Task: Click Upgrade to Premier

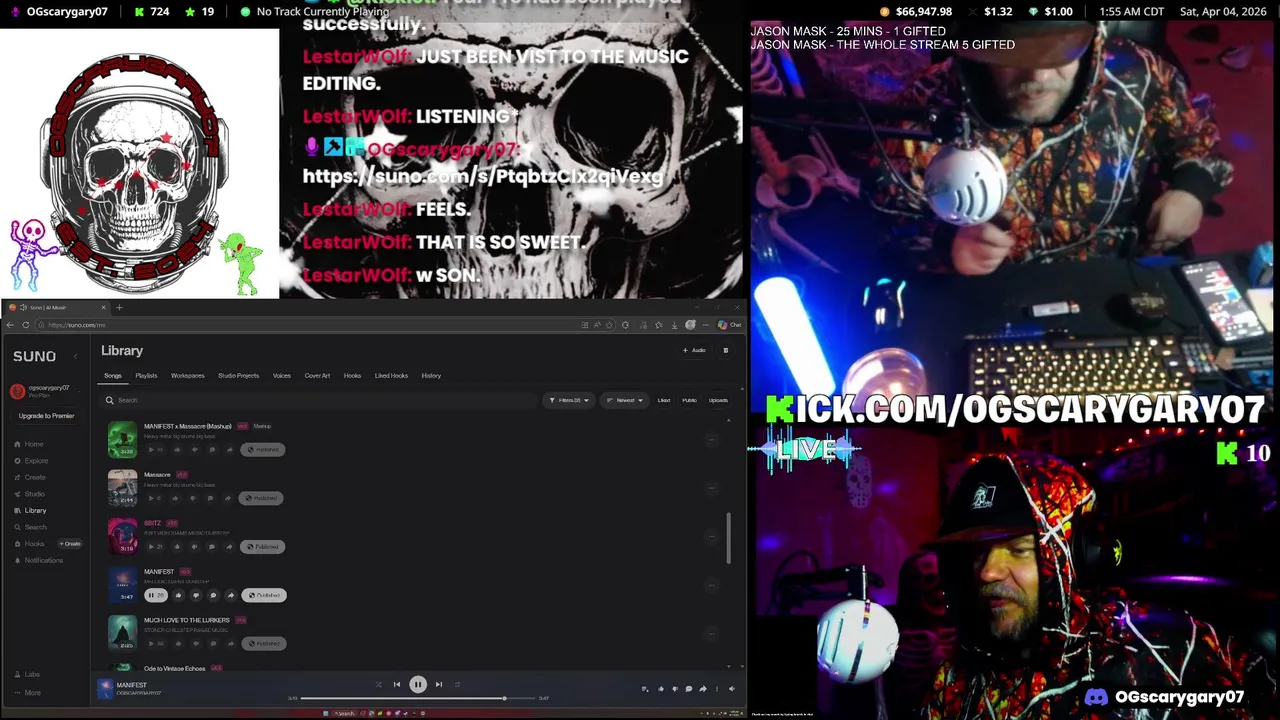Action: pyautogui.click(x=46, y=416)
